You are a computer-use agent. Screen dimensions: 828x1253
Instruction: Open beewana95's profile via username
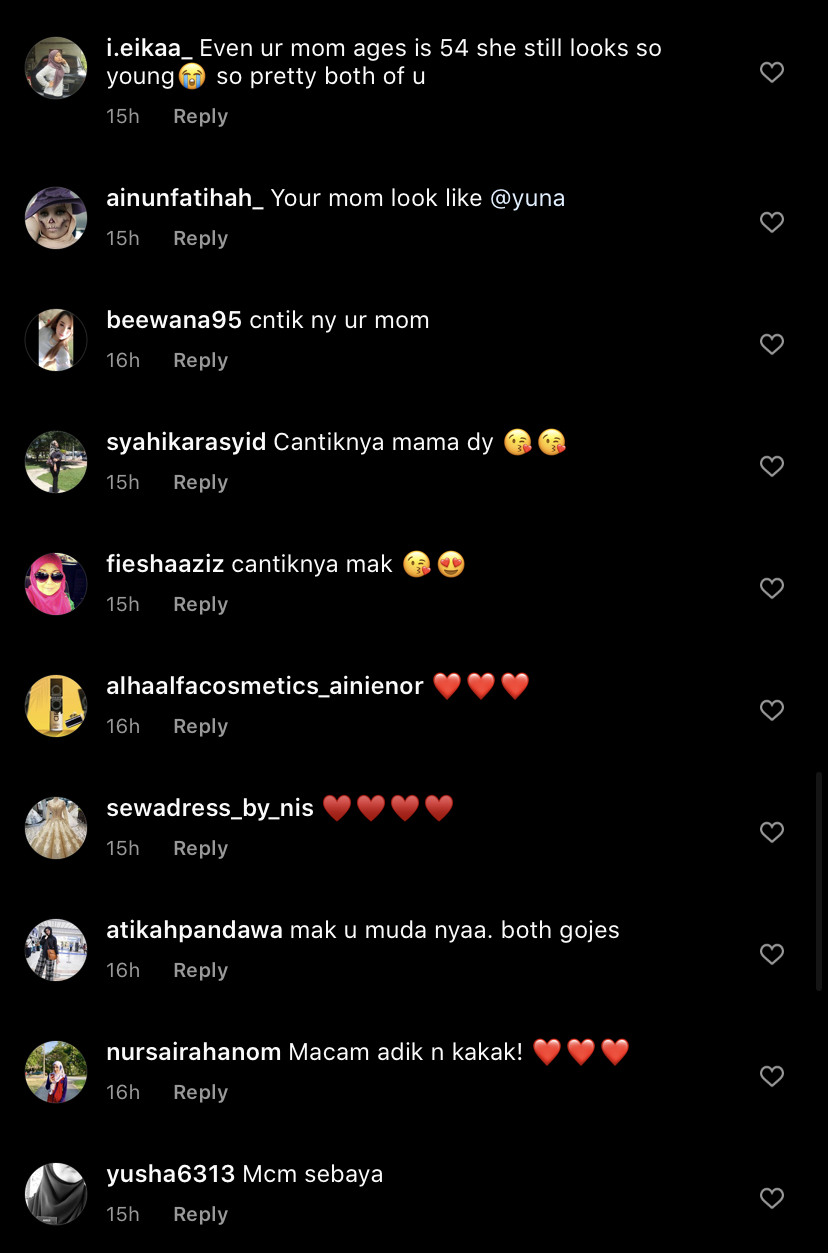[x=174, y=320]
